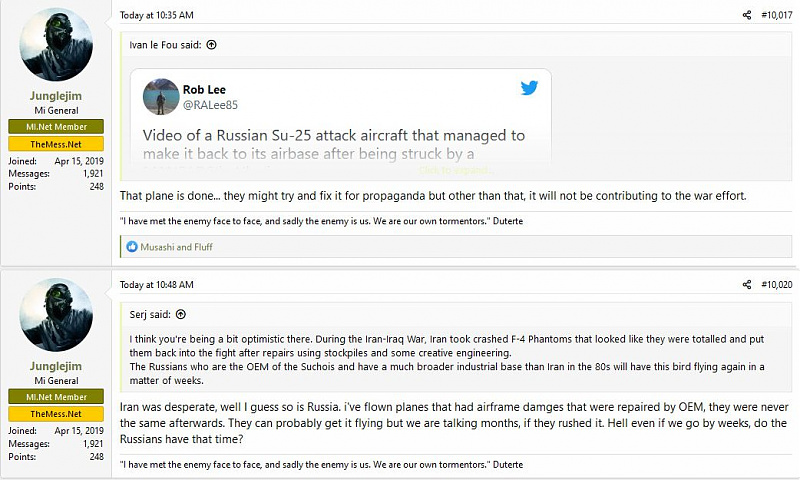Image resolution: width=800 pixels, height=480 pixels.
Task: Jump to Ivan le Fou's quoted post arrow
Action: (x=211, y=45)
